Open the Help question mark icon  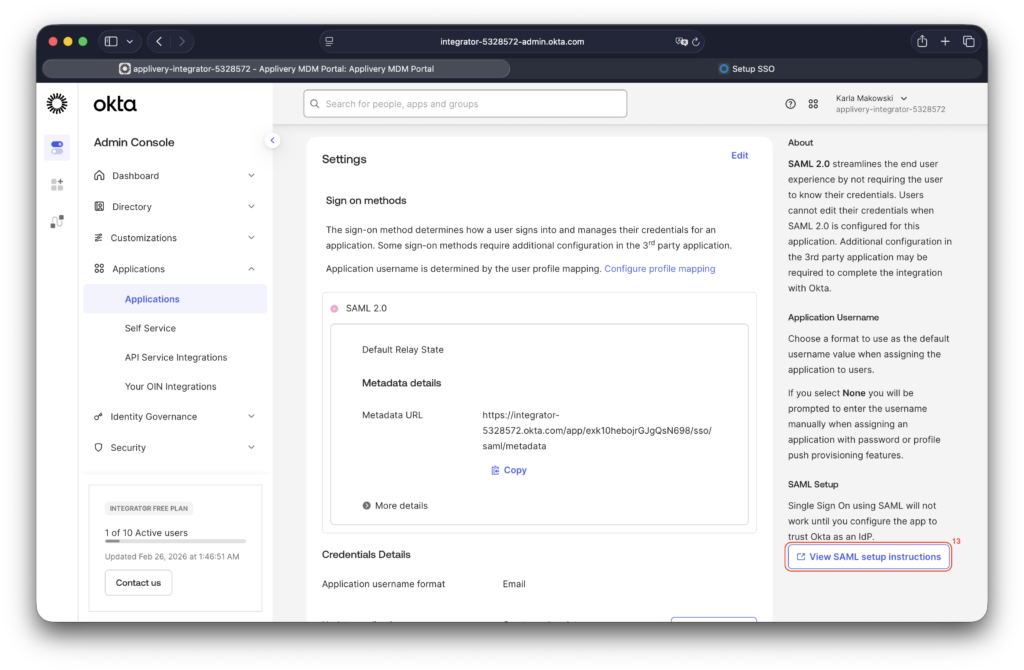[x=789, y=103]
